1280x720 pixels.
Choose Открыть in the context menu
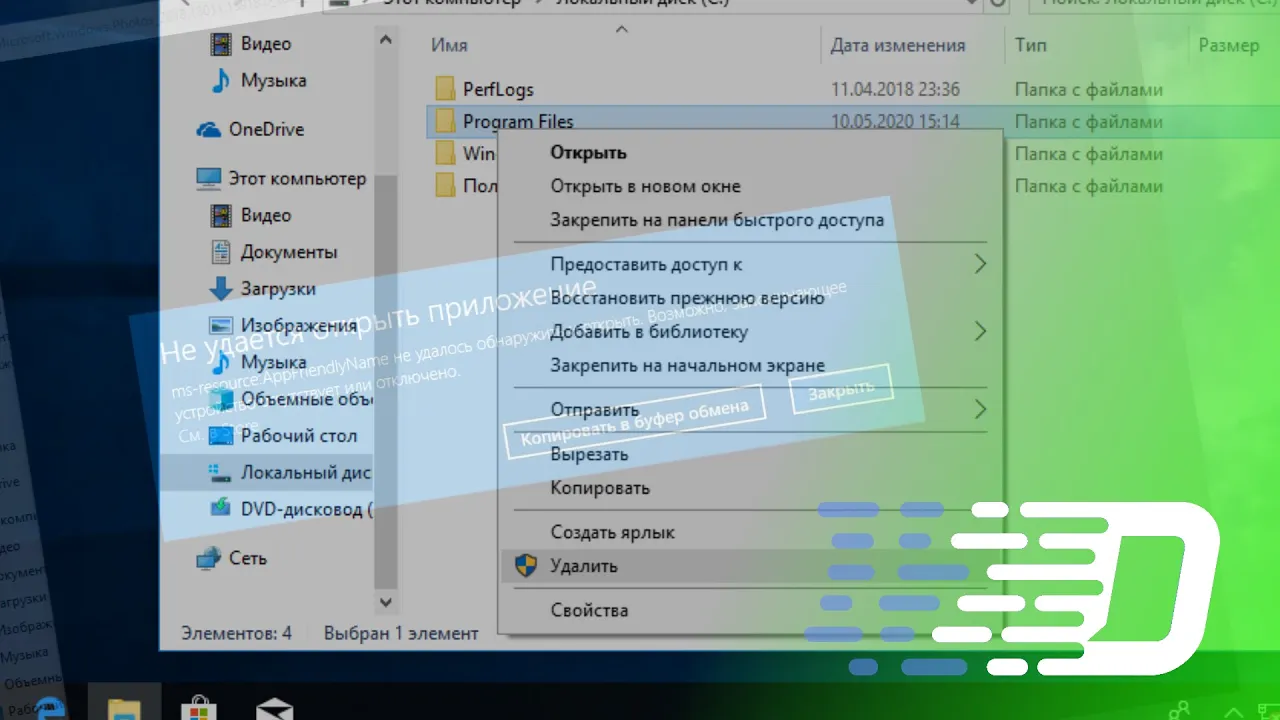point(588,153)
